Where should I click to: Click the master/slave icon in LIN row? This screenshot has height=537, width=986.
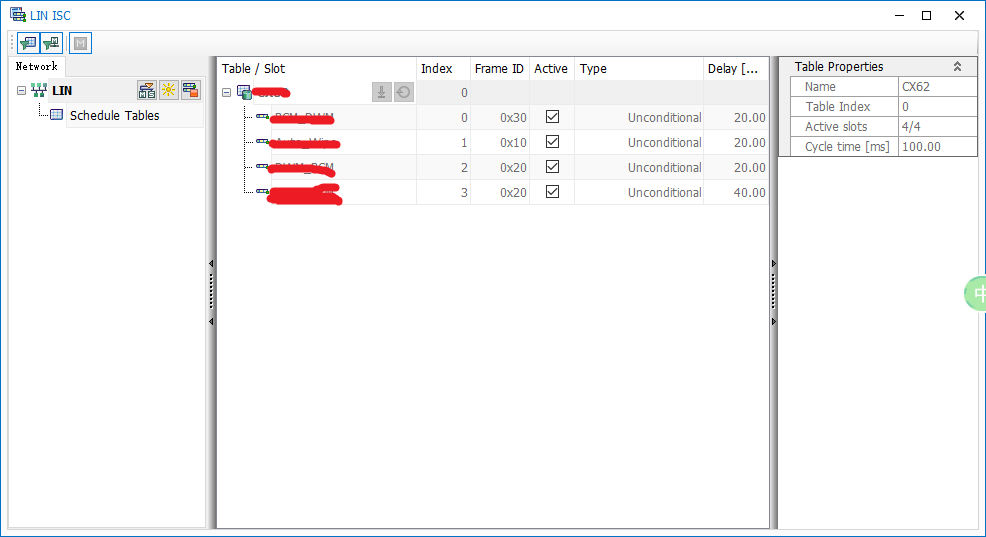coord(147,91)
